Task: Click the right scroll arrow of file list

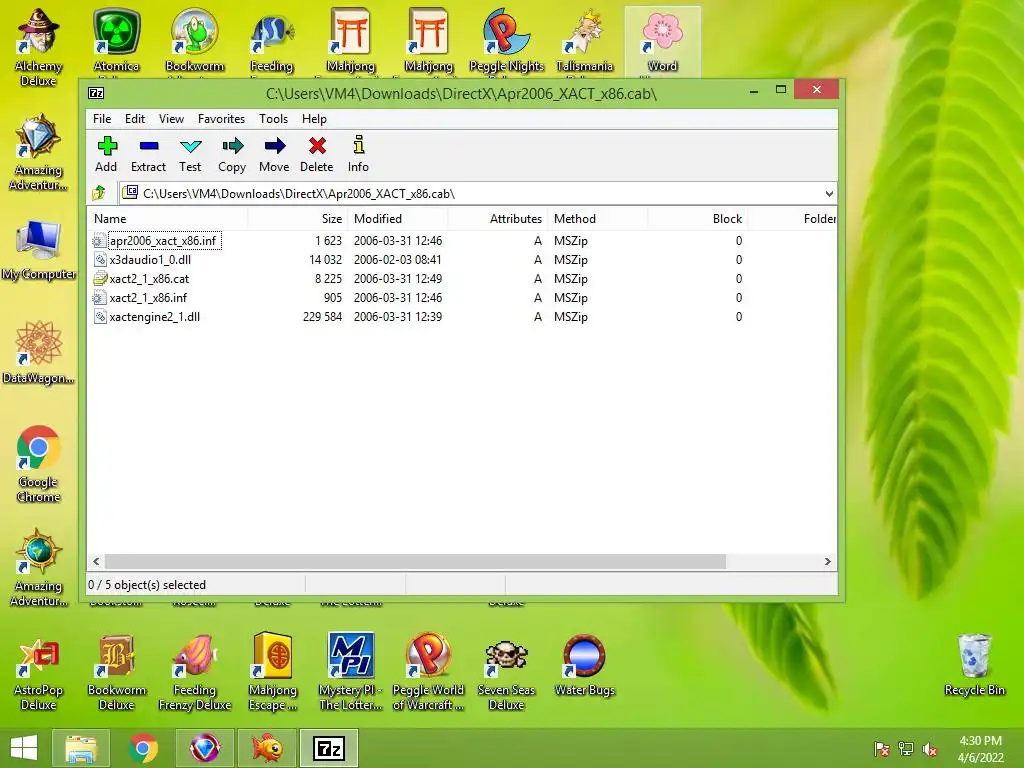Action: click(x=827, y=562)
